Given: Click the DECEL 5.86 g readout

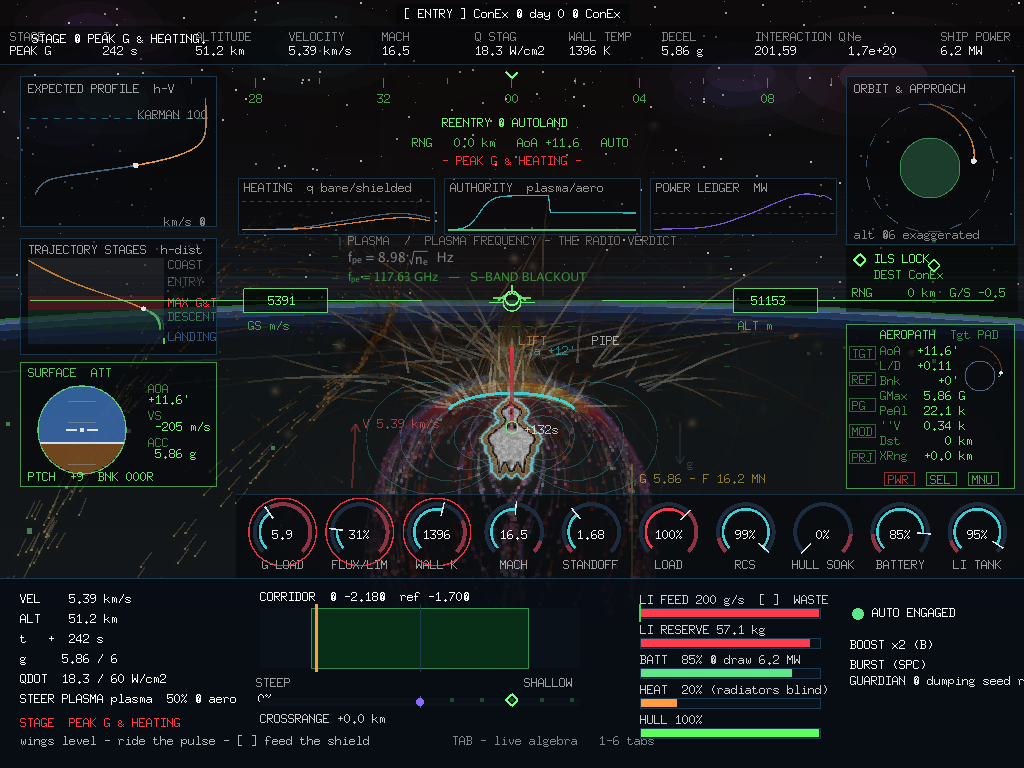Looking at the screenshot, I should tap(682, 44).
